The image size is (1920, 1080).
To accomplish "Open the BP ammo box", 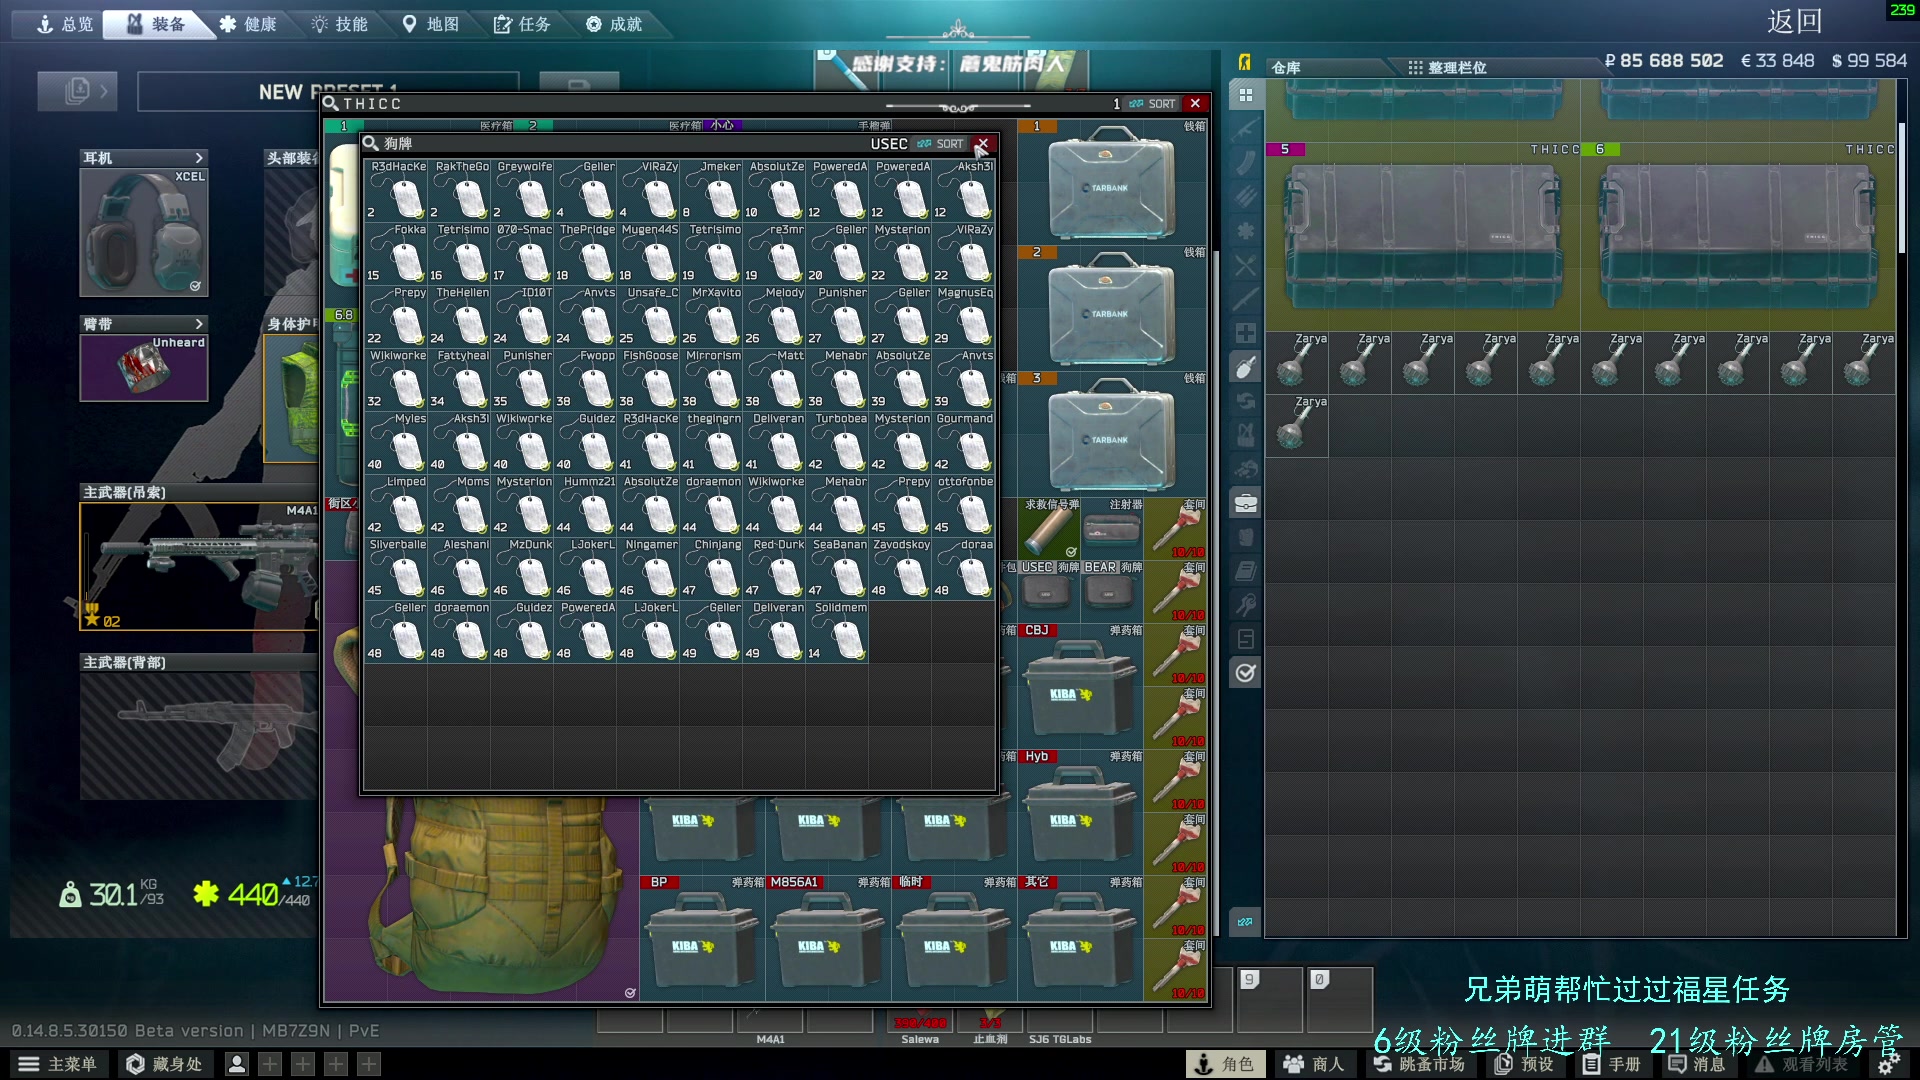I will (702, 939).
